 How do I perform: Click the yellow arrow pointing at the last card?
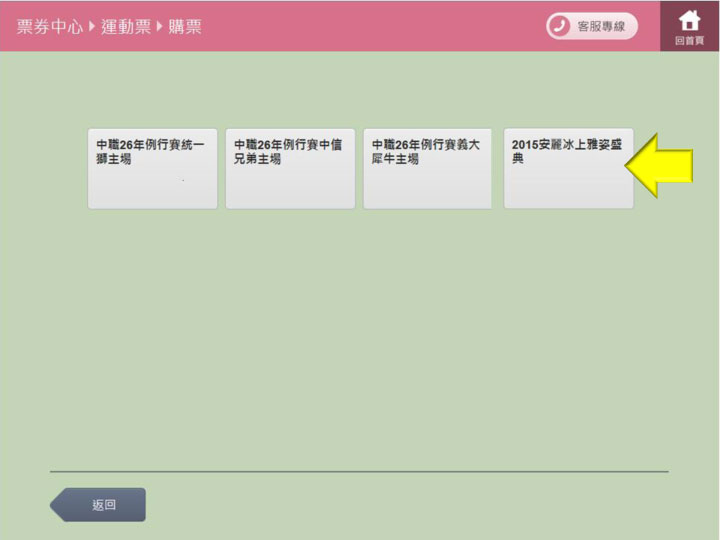click(659, 166)
